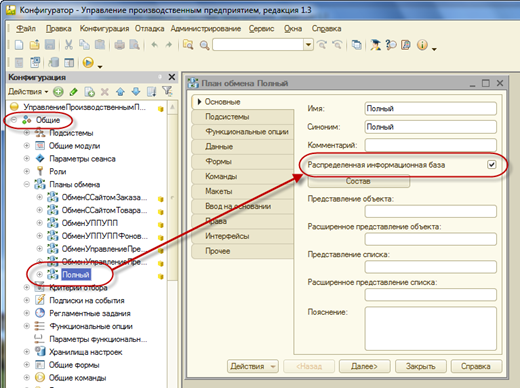Click the Print toolbar icon

[x=120, y=45]
